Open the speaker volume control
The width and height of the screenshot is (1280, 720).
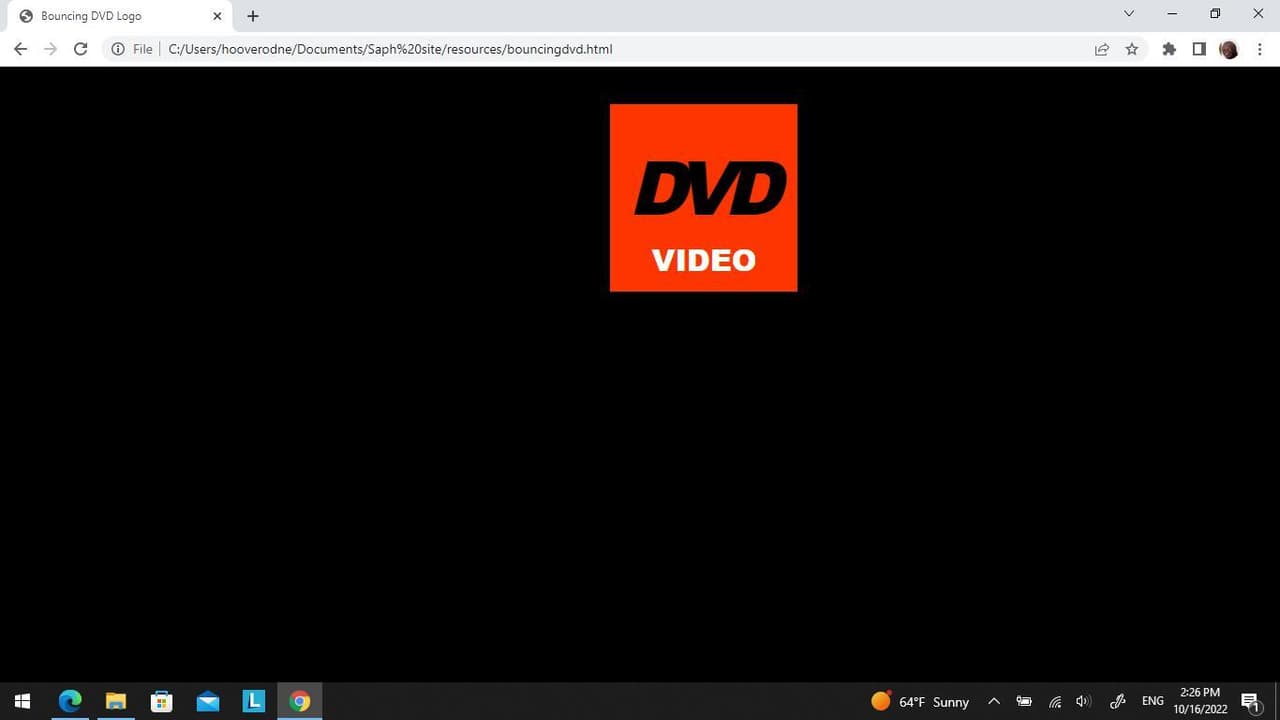tap(1083, 701)
